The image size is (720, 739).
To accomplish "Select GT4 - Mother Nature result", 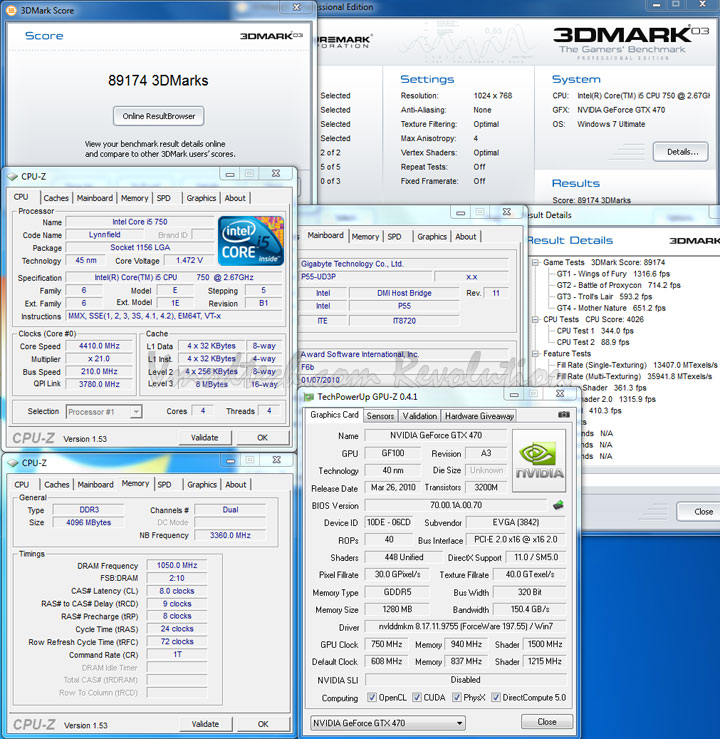I will [611, 308].
